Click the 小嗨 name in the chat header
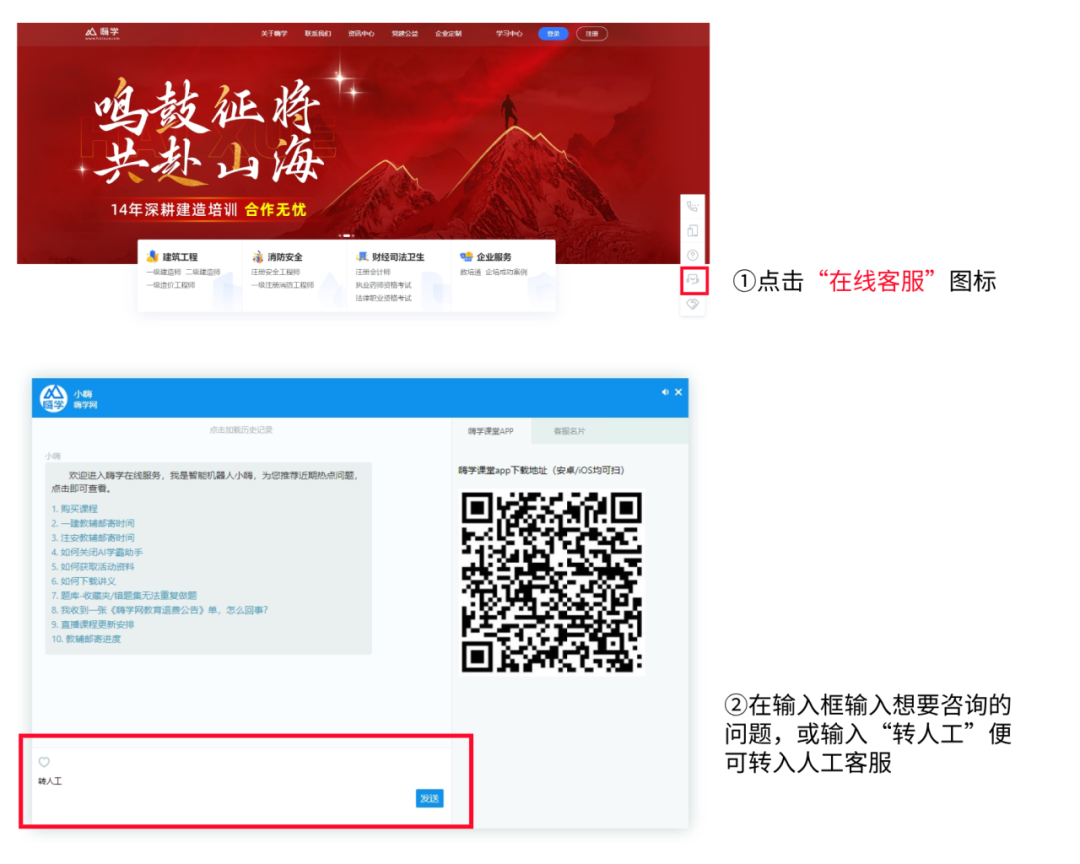Image resolution: width=1080 pixels, height=864 pixels. 83,394
